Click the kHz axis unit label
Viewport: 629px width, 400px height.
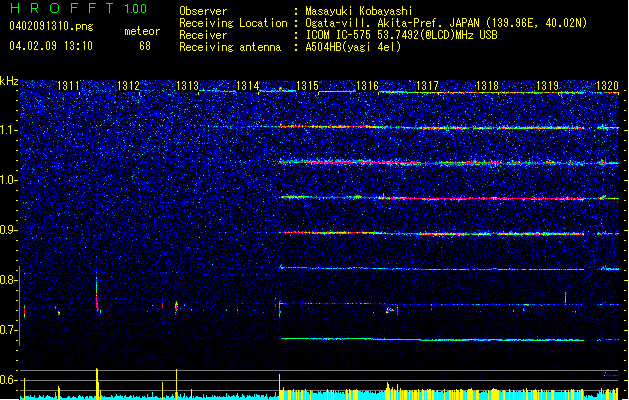click(x=9, y=81)
